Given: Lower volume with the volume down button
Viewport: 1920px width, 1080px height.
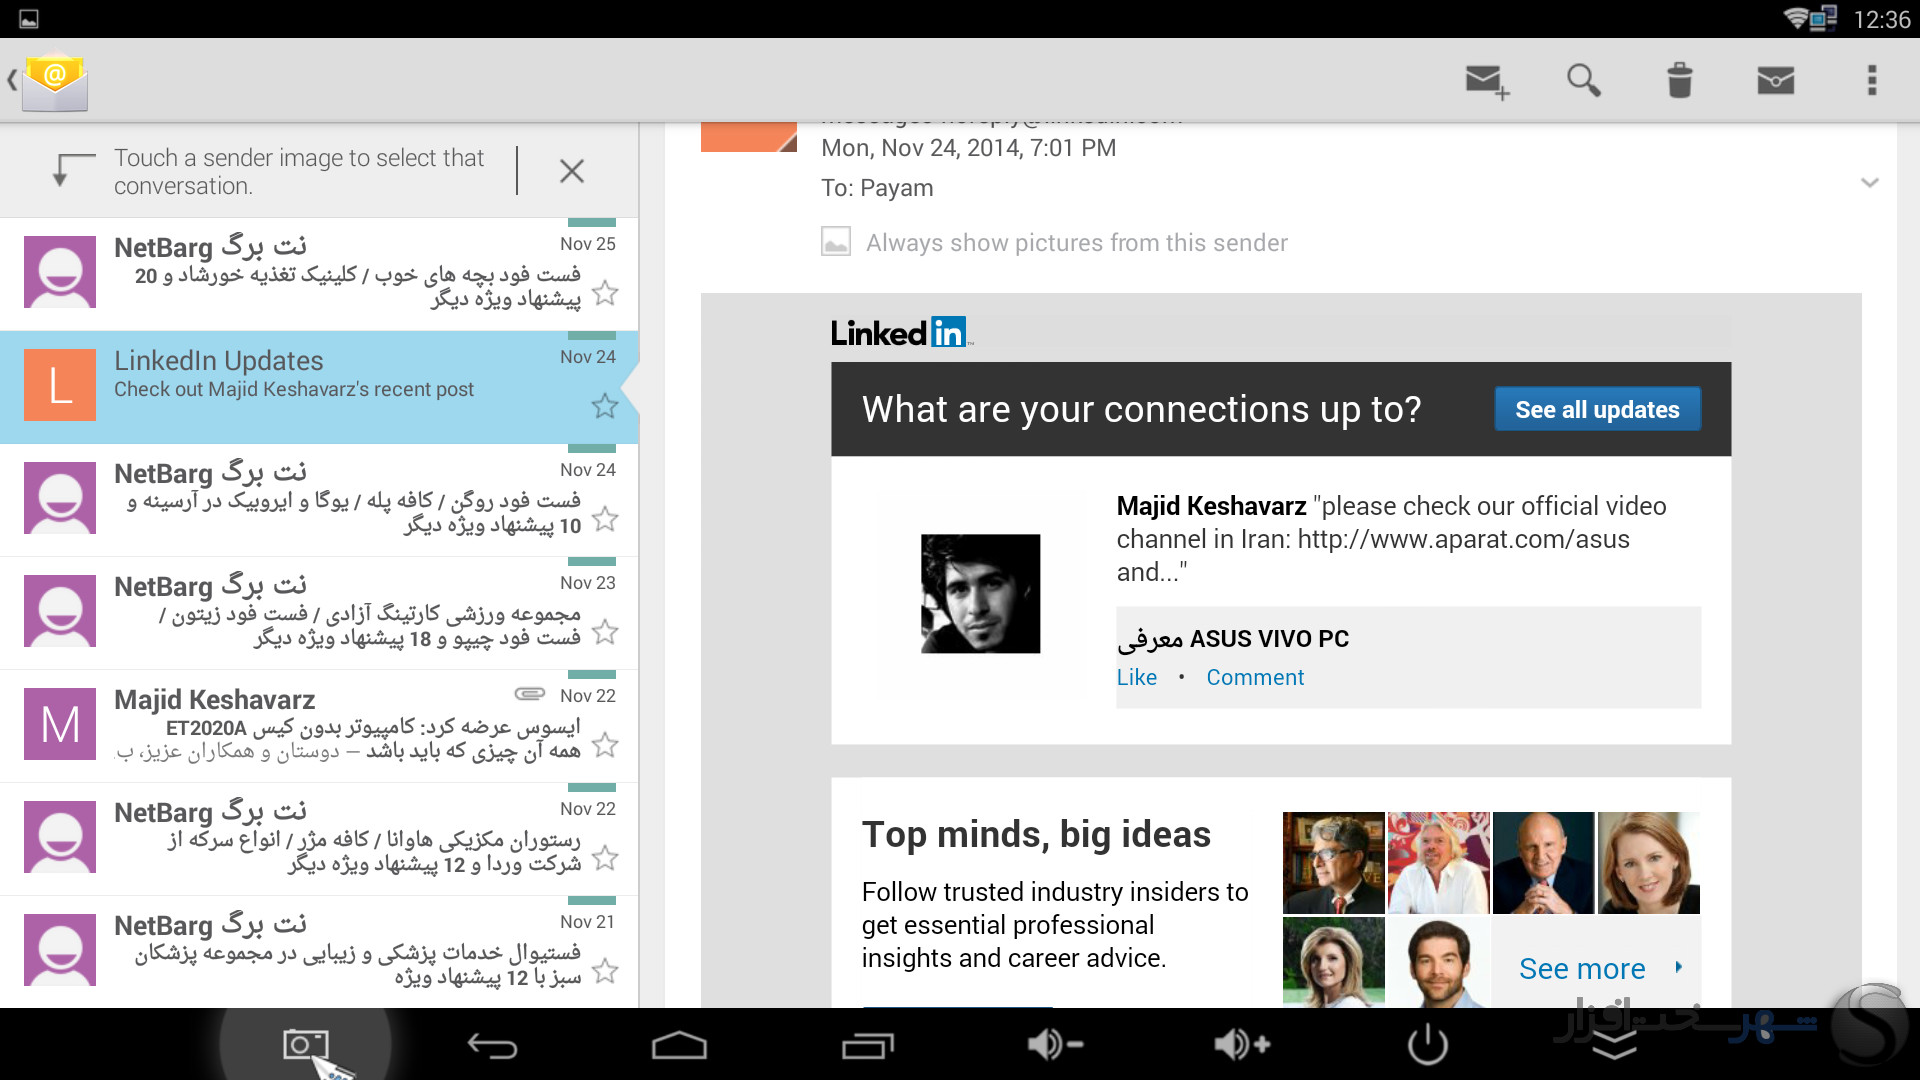Looking at the screenshot, I should pos(1055,1045).
